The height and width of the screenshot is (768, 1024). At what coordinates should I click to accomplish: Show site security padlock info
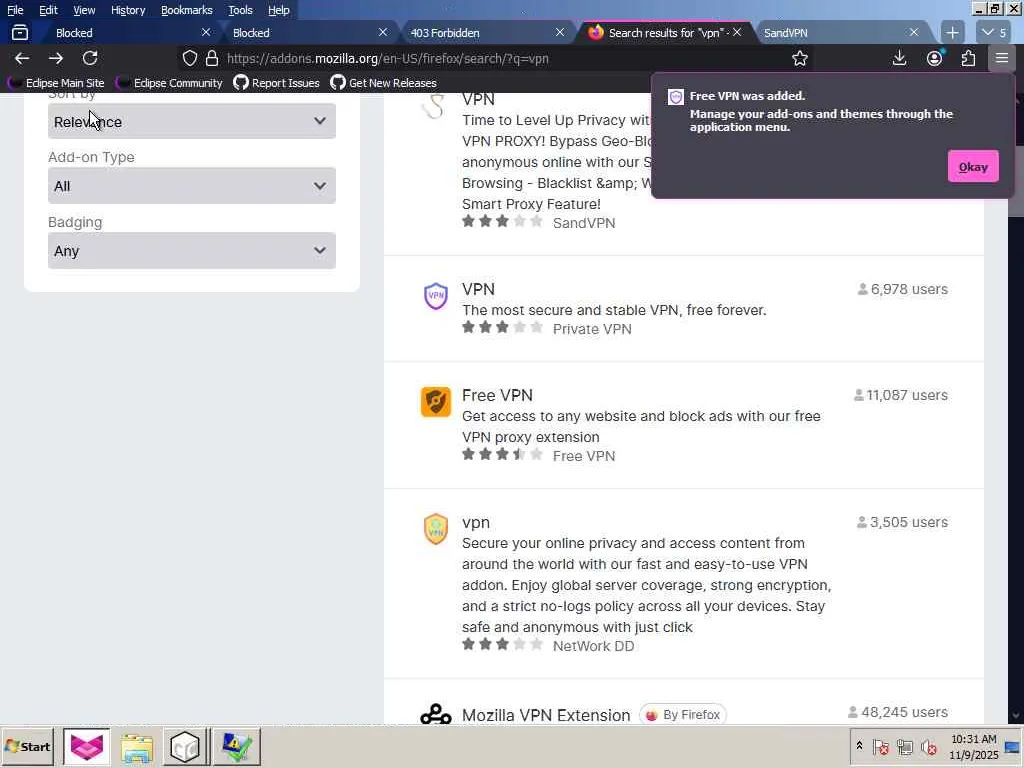click(x=212, y=58)
